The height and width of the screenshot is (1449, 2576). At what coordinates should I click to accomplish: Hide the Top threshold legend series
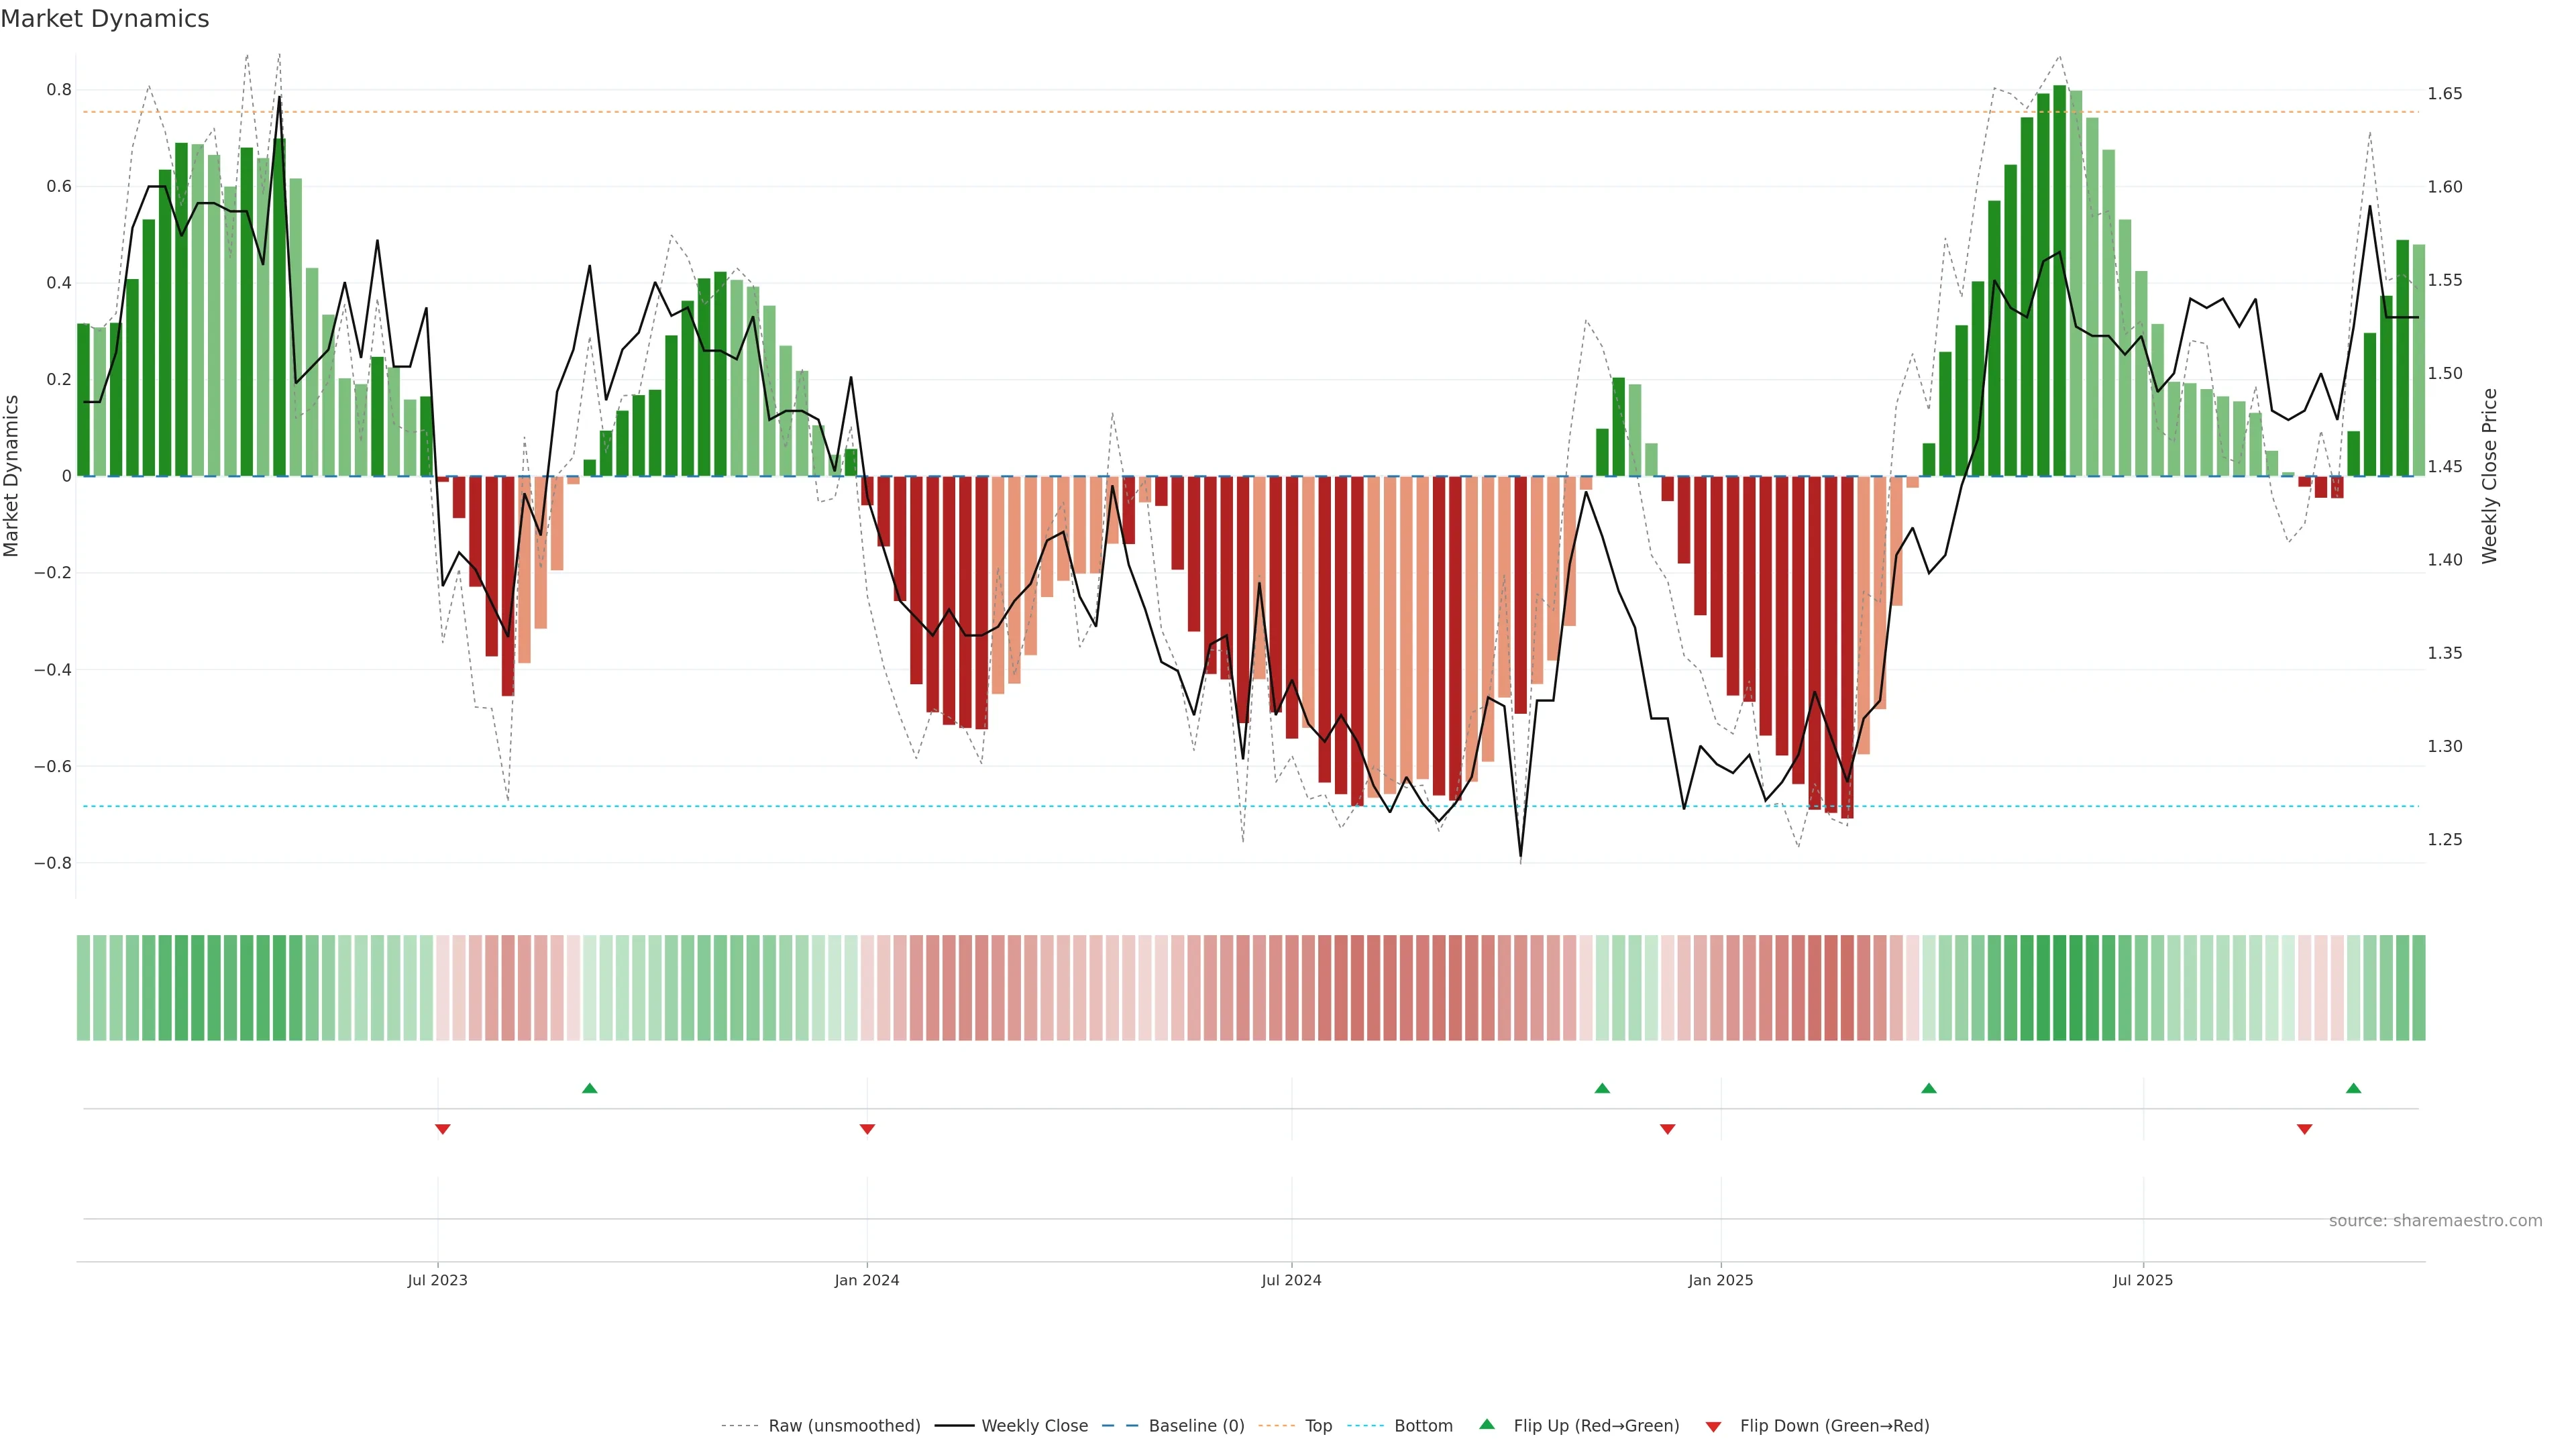point(1318,1426)
